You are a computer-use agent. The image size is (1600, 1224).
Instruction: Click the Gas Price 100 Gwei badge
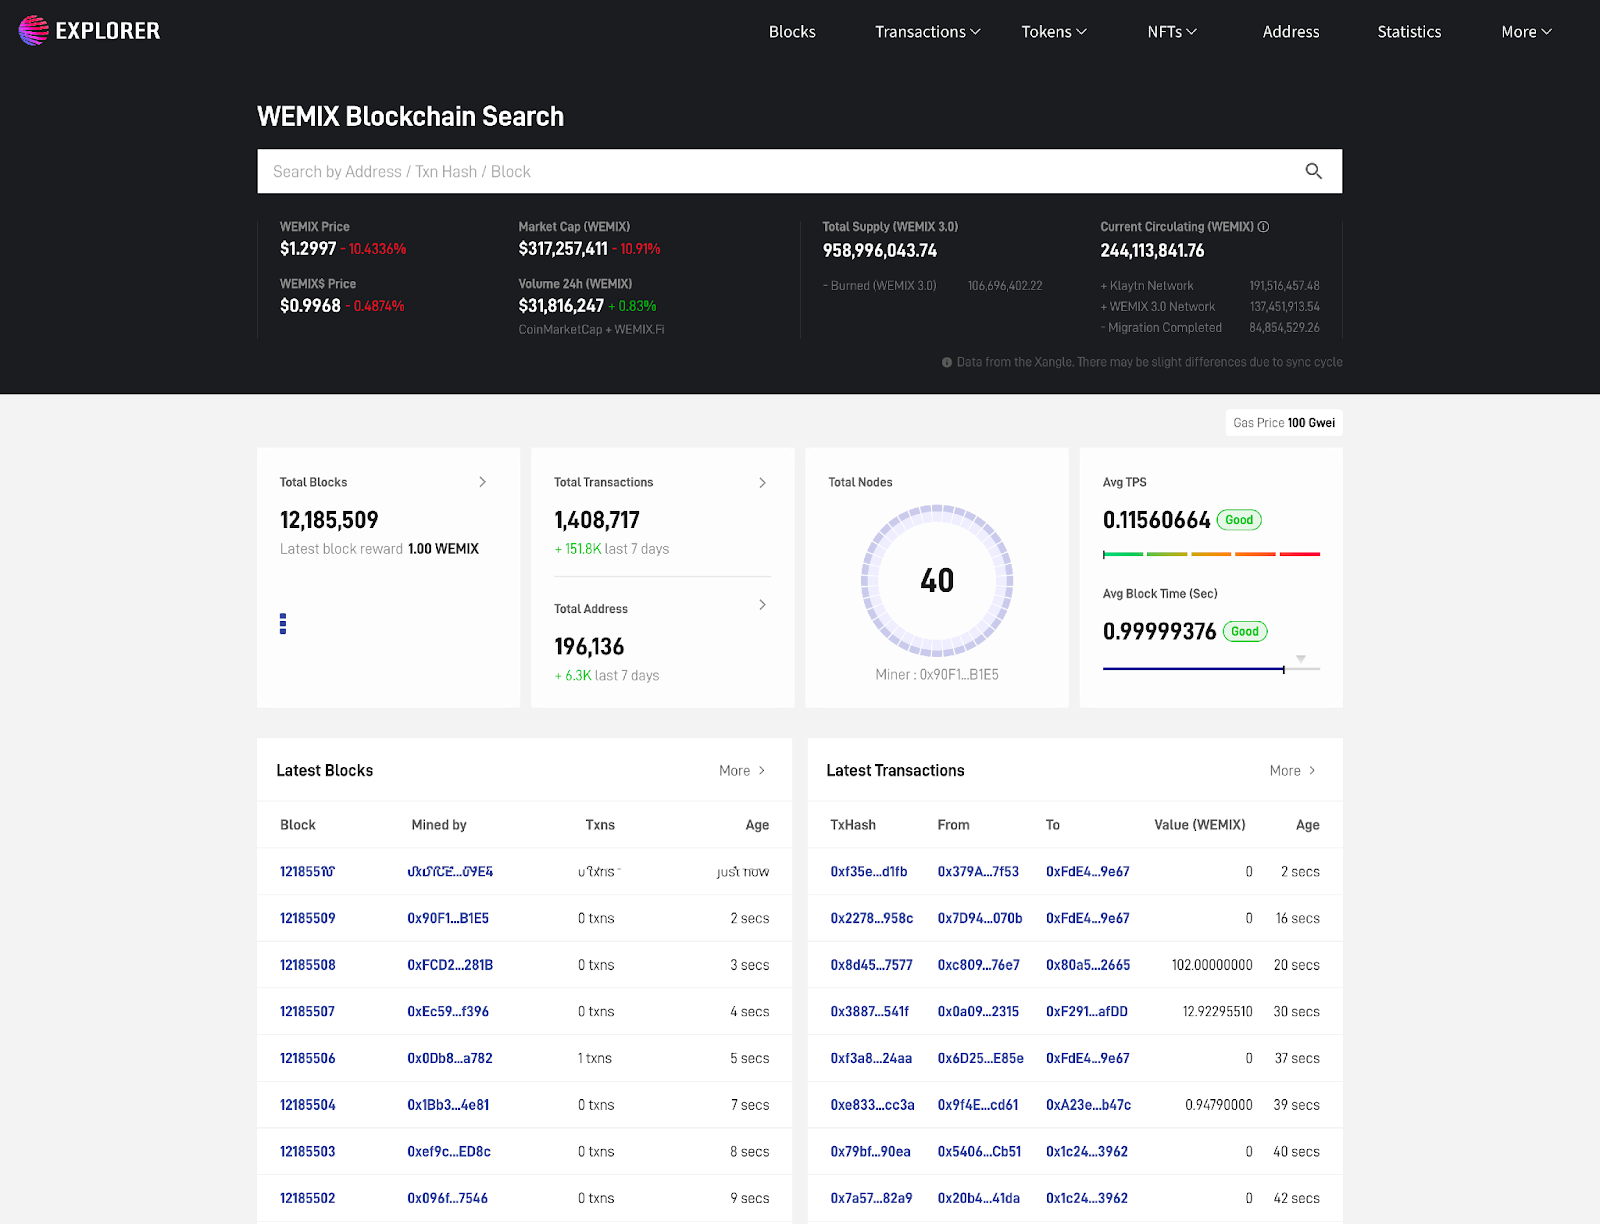click(1284, 423)
